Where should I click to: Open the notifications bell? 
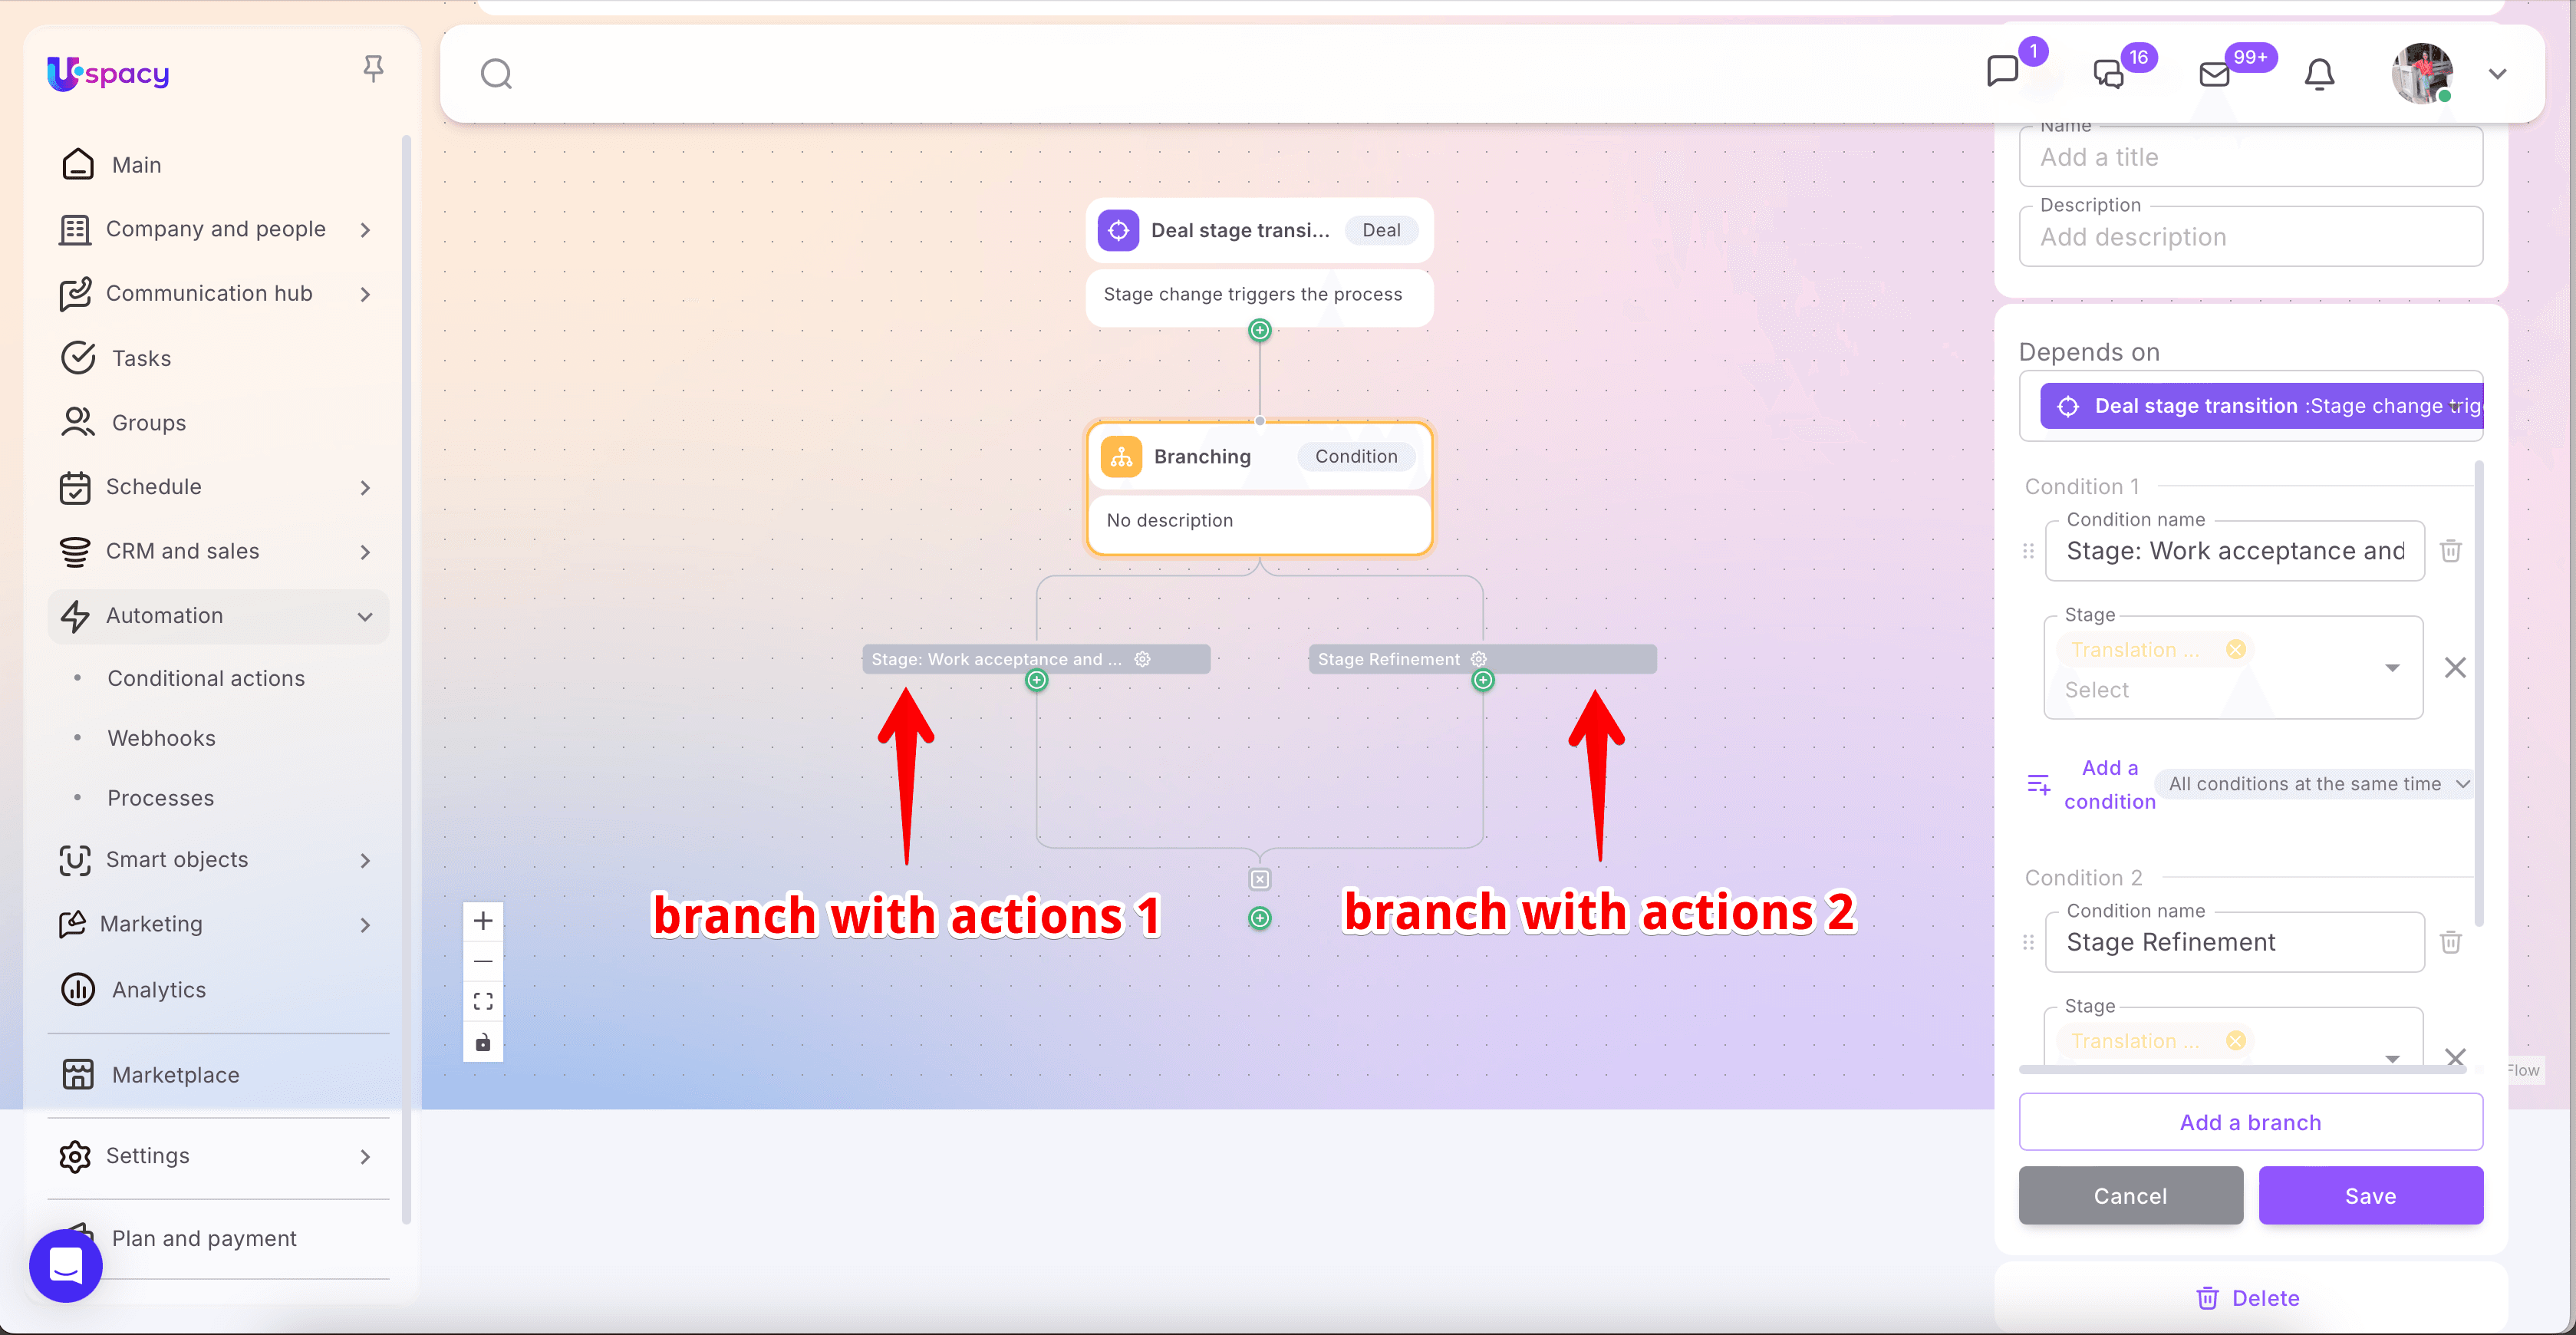point(2319,74)
